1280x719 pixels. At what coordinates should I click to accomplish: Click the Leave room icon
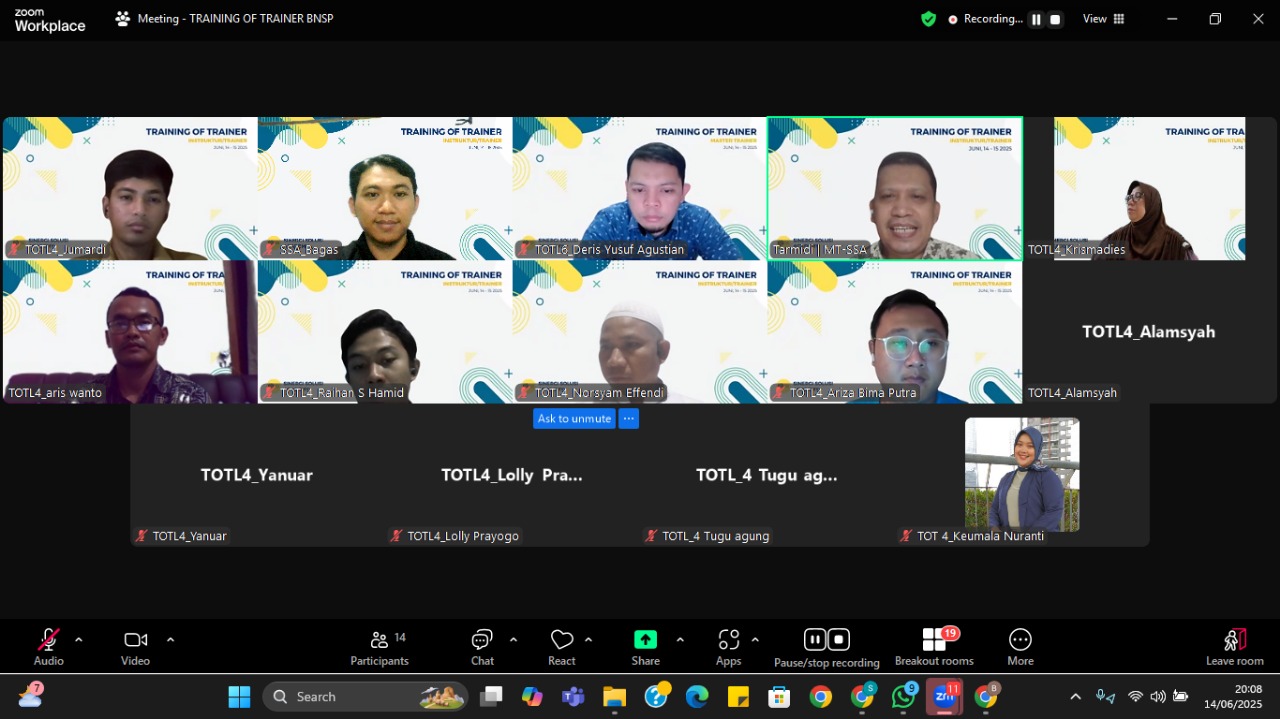point(1235,640)
